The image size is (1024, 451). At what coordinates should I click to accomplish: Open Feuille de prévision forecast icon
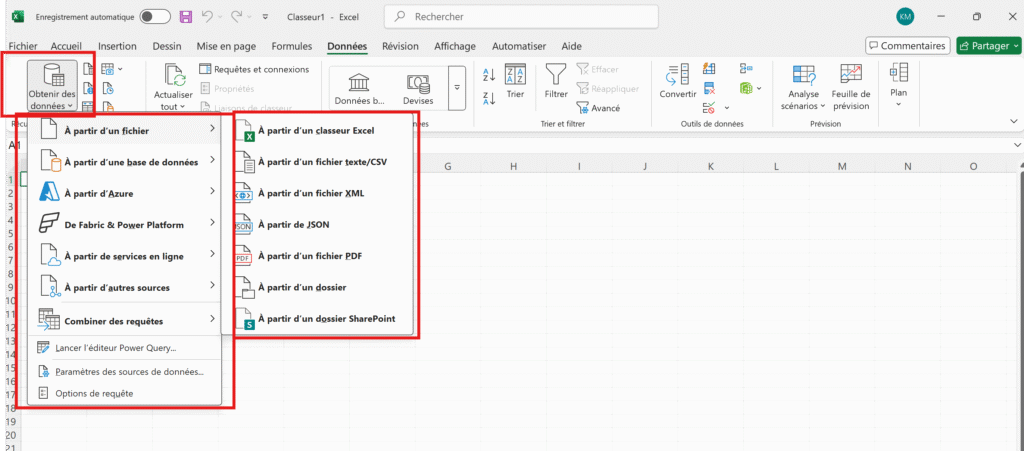[x=851, y=75]
